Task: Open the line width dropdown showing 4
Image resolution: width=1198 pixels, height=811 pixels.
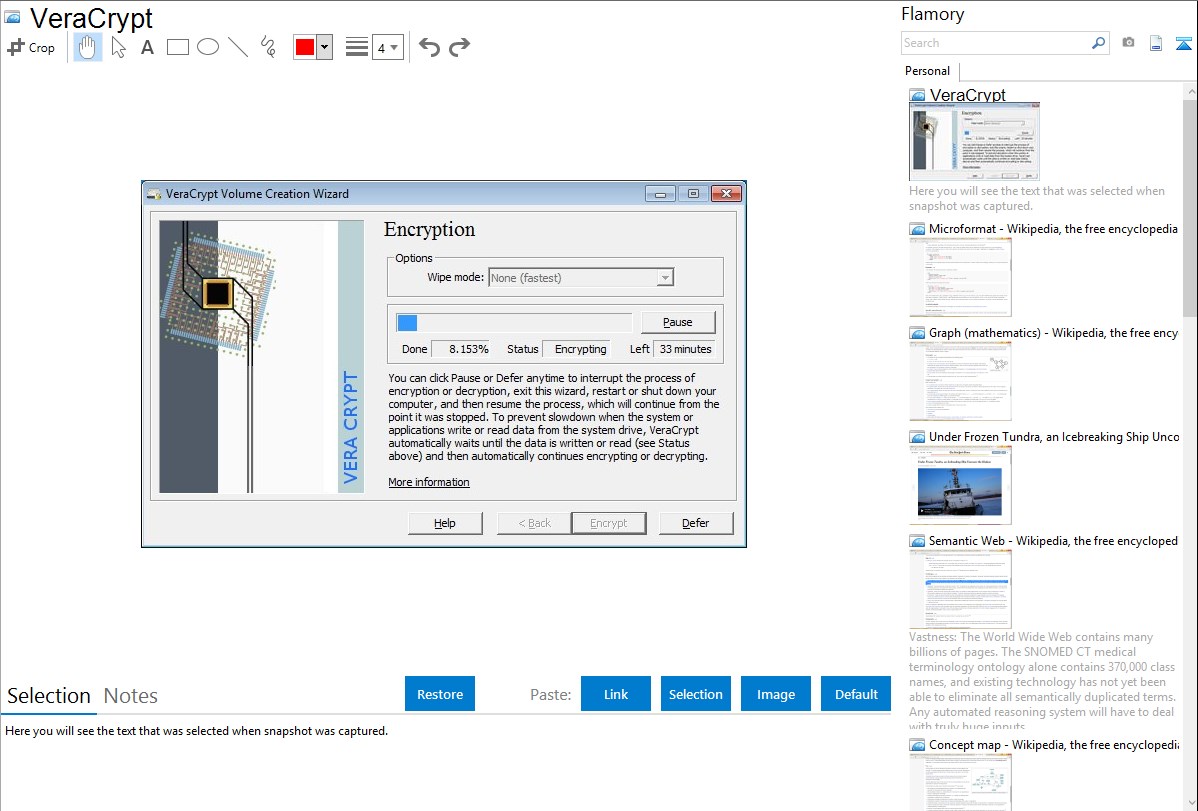Action: pos(388,47)
